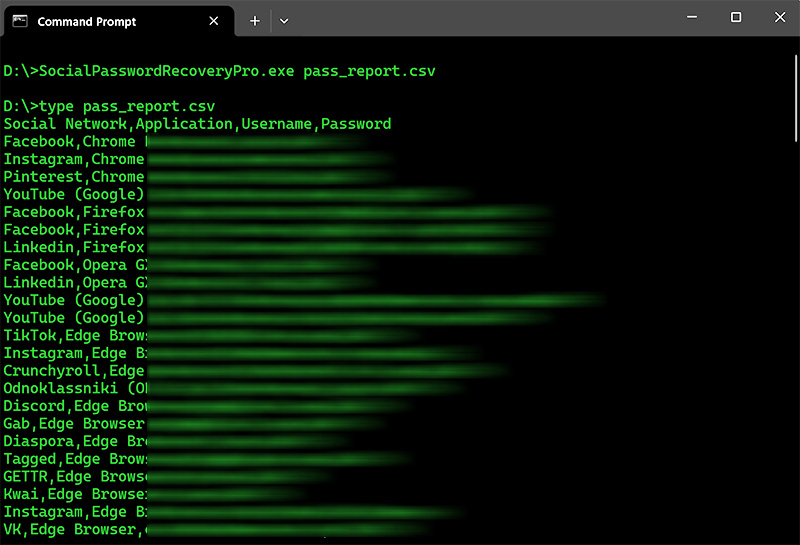Click the 'Linkedin,Opera' output row
800x545 pixels.
pos(190,282)
